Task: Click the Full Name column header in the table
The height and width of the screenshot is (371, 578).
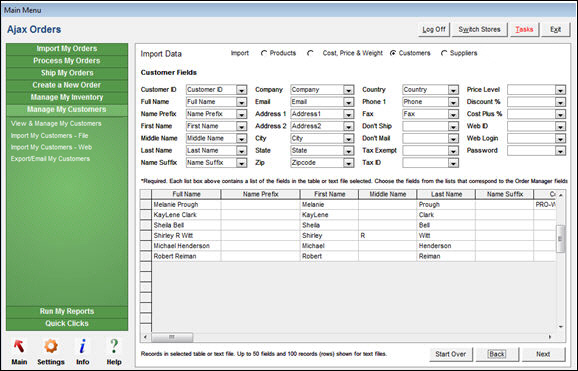Action: point(186,194)
